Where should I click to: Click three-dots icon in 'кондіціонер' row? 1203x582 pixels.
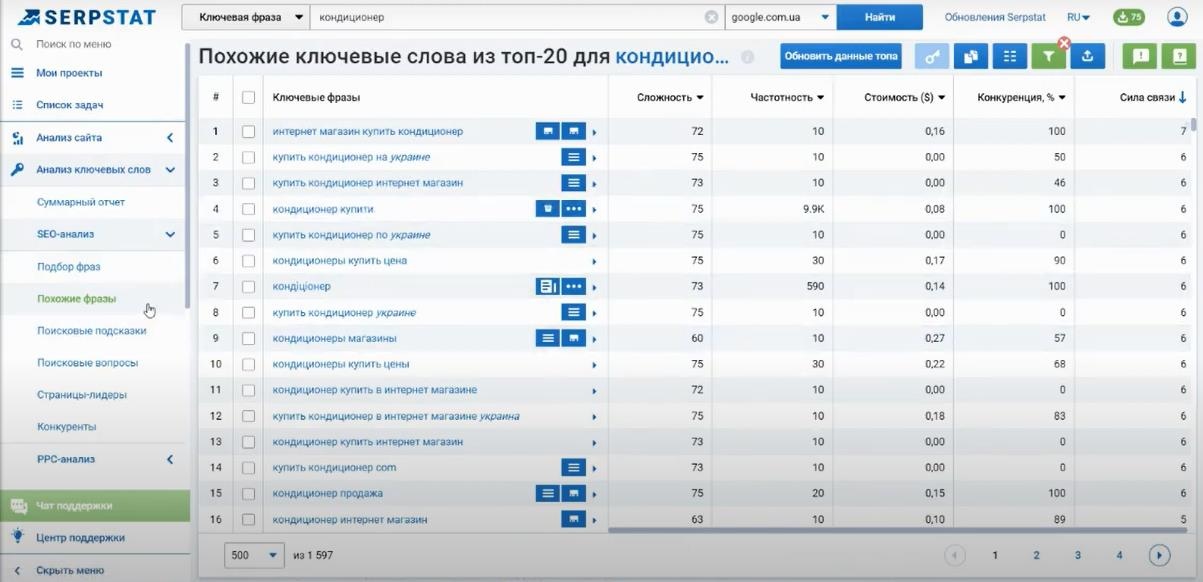[573, 287]
